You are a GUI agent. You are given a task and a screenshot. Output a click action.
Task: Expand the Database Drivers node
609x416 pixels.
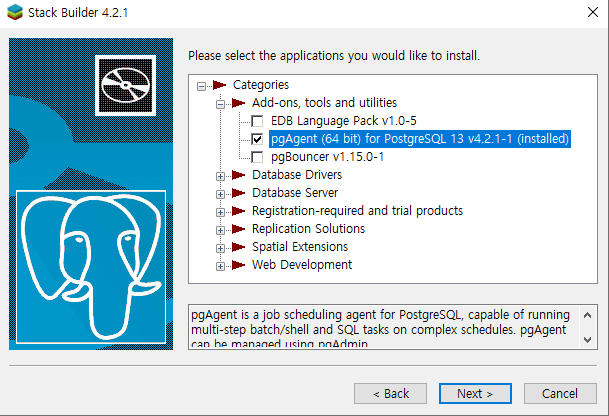[x=220, y=176]
